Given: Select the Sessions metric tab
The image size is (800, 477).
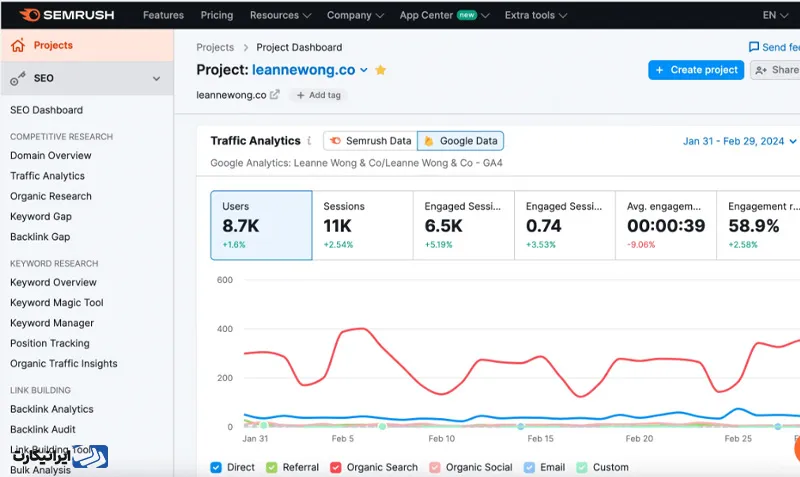Looking at the screenshot, I should (362, 225).
